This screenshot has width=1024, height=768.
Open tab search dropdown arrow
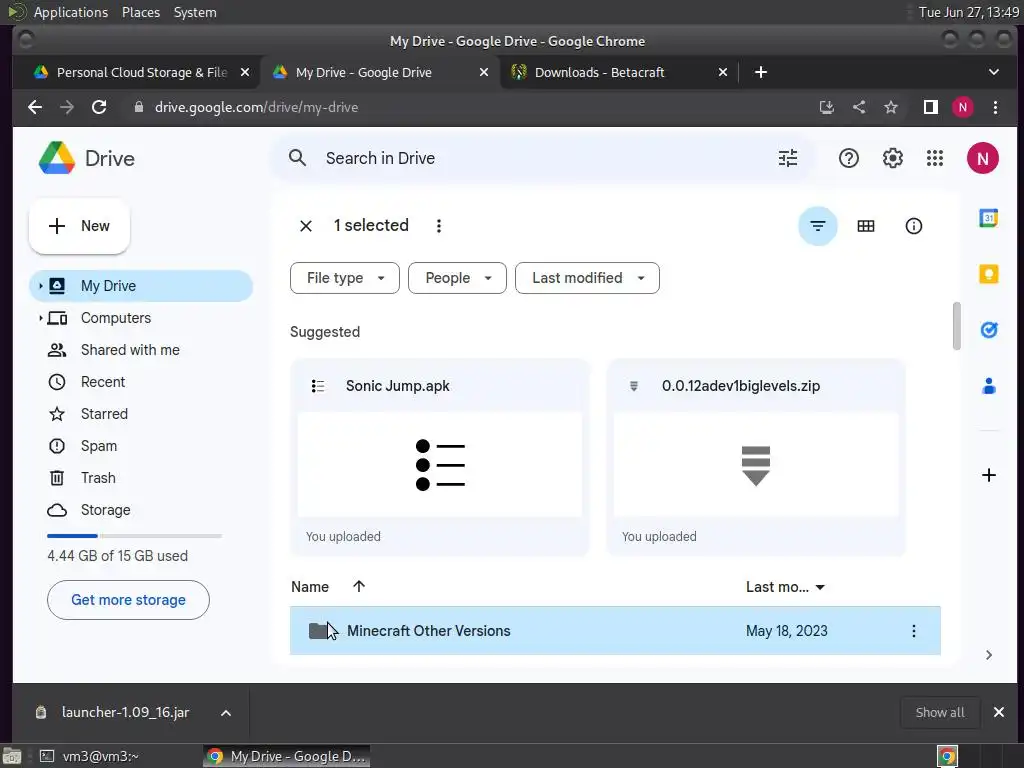tap(993, 72)
